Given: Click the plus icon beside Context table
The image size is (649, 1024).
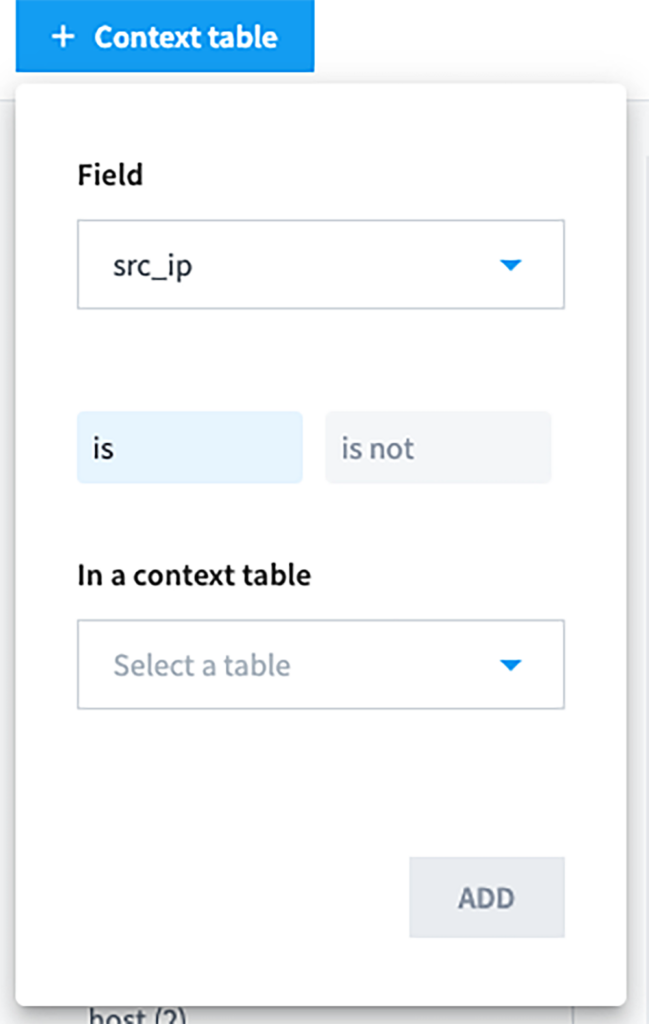Looking at the screenshot, I should coord(63,38).
